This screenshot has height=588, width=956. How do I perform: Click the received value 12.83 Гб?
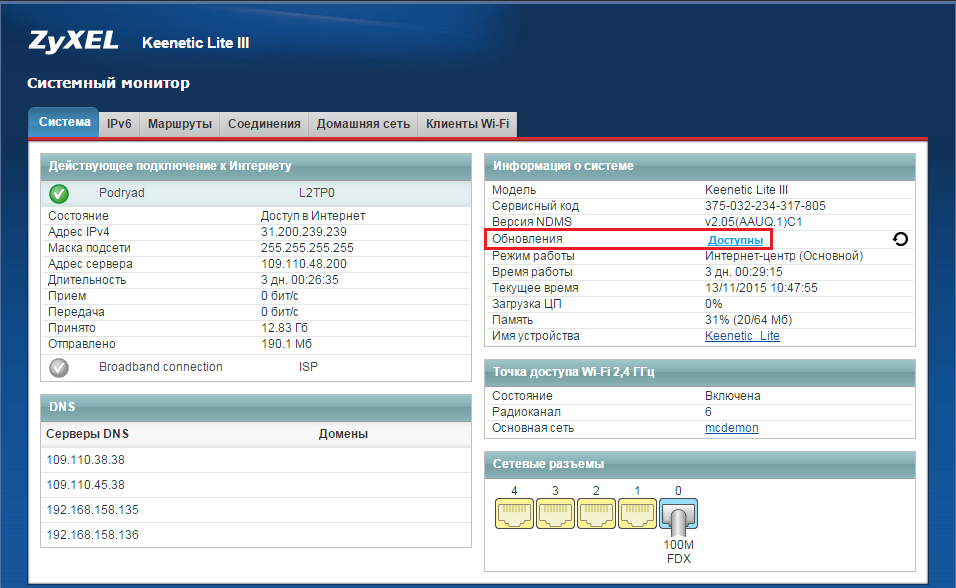point(285,328)
